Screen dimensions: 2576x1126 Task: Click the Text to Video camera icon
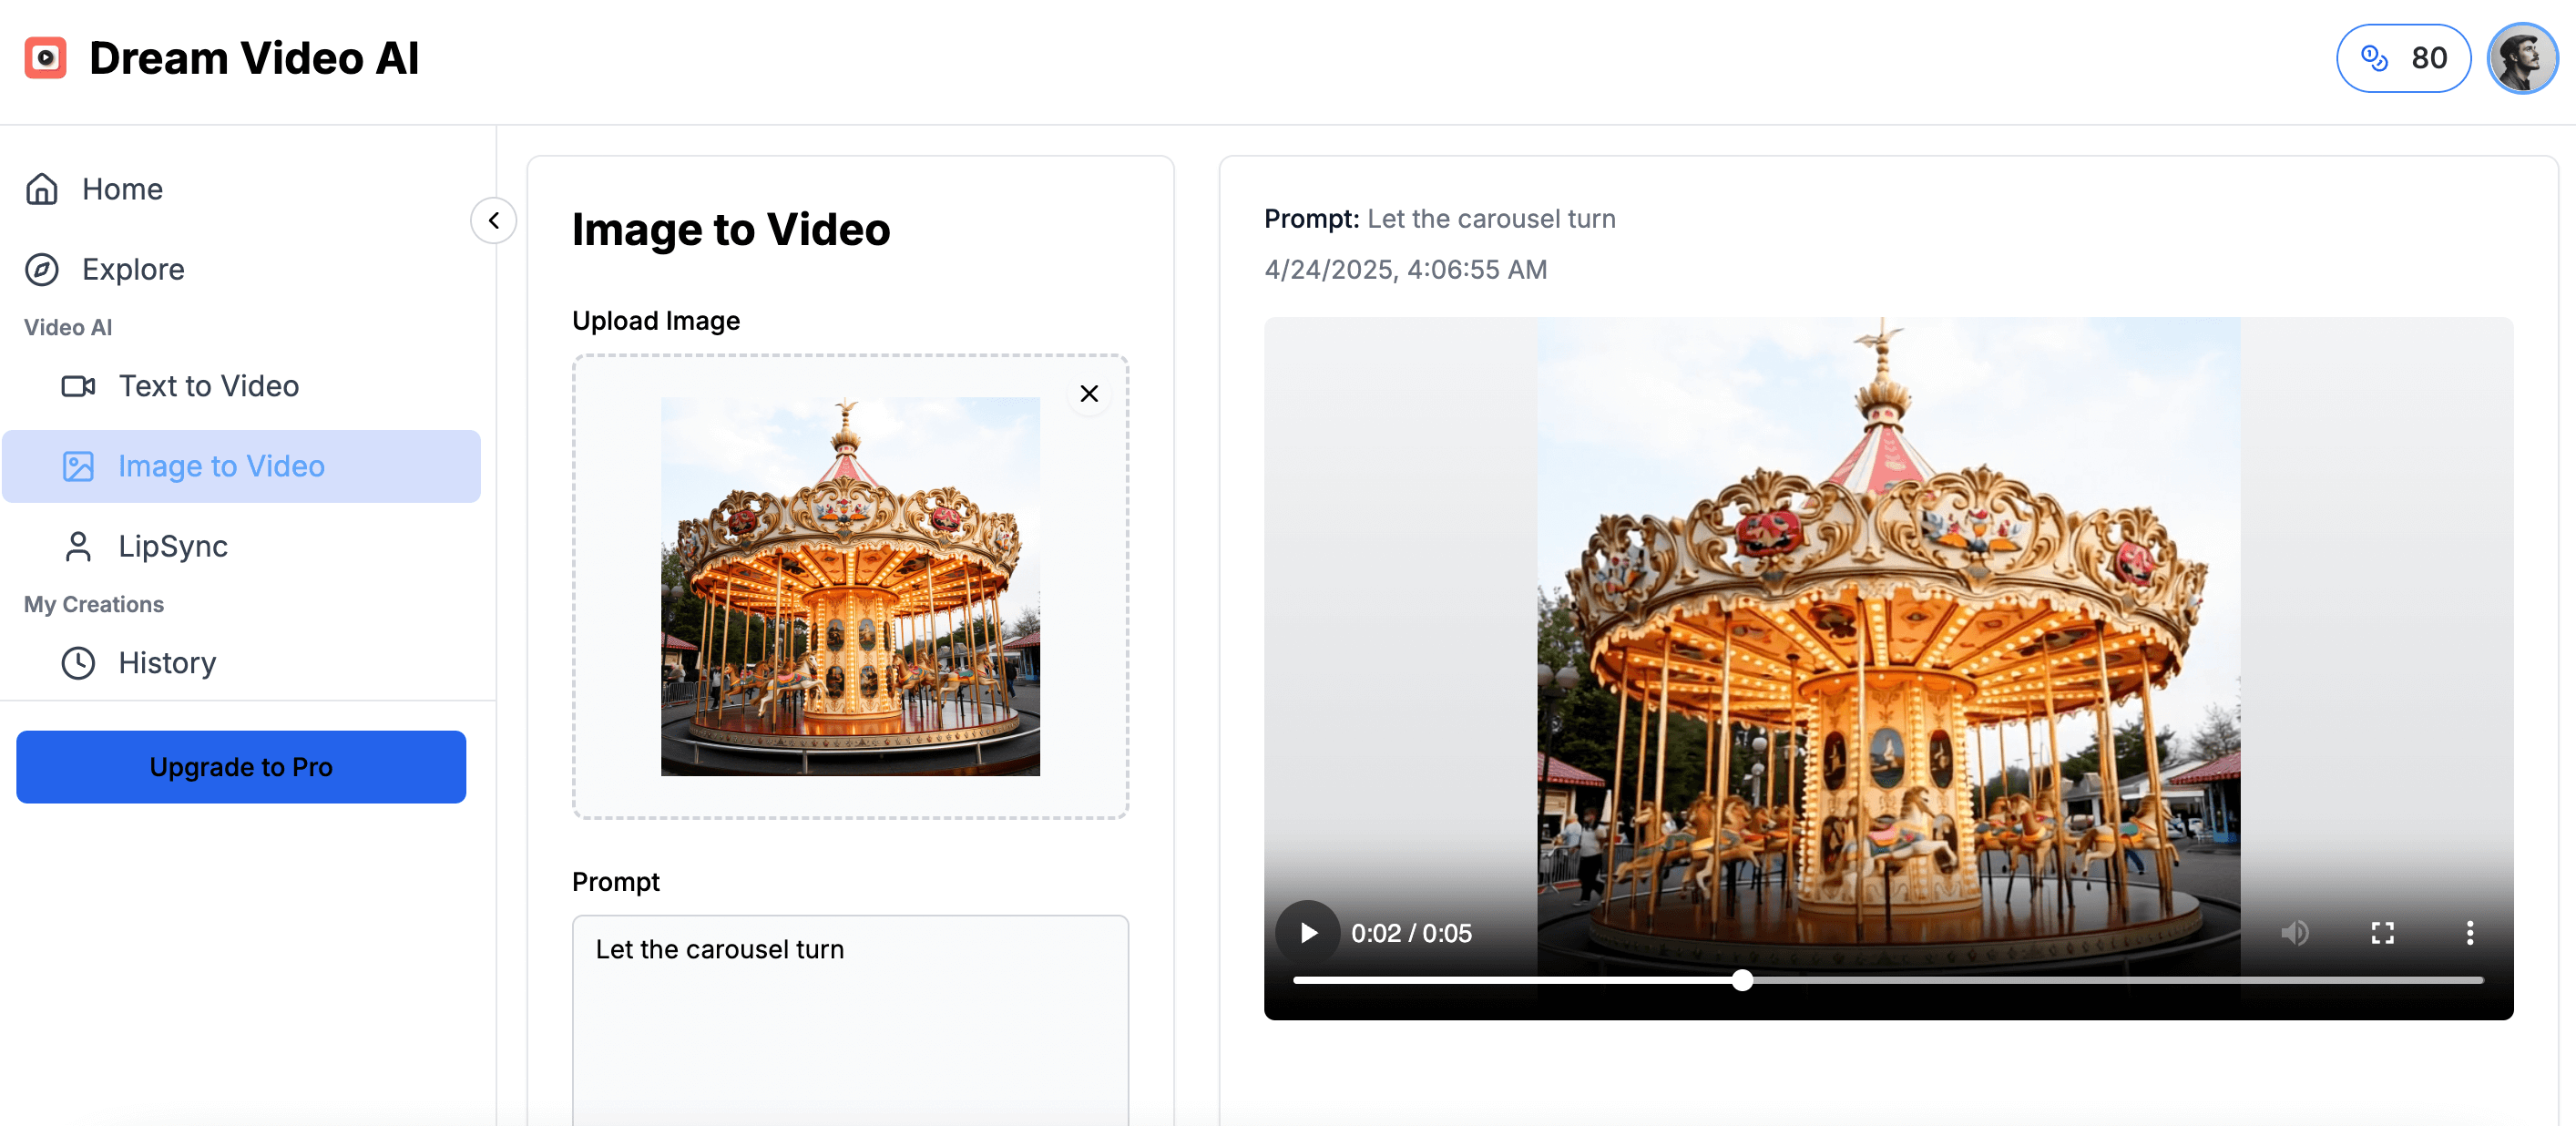pyautogui.click(x=78, y=386)
